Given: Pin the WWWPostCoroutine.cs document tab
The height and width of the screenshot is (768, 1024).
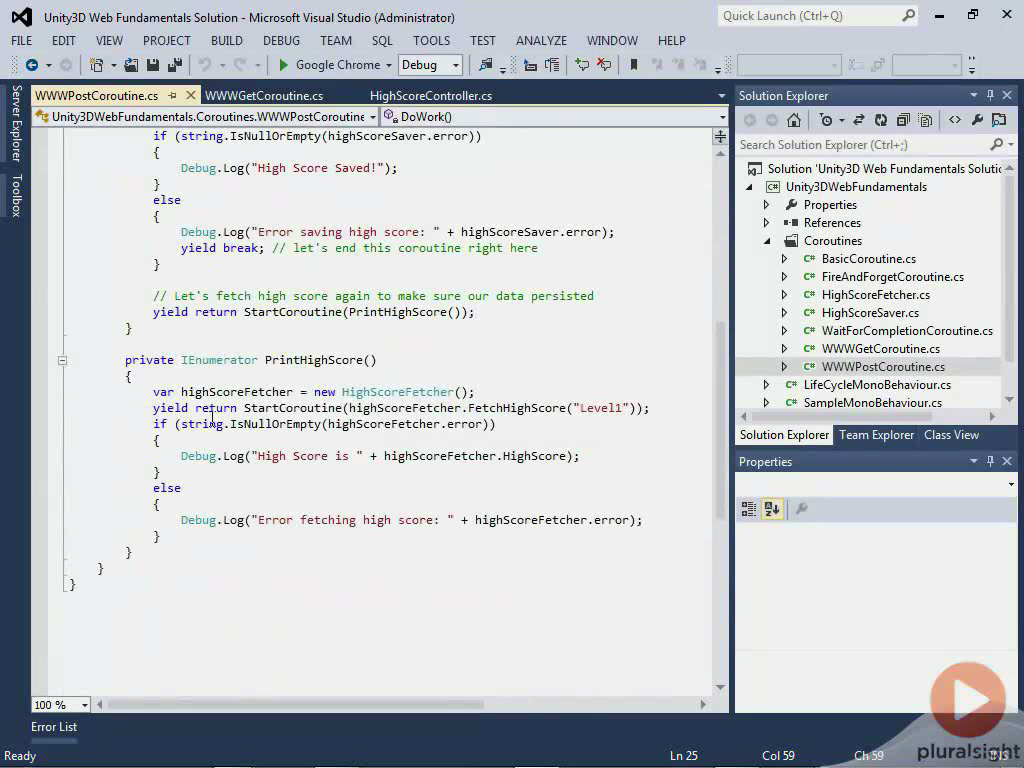Looking at the screenshot, I should tap(172, 95).
